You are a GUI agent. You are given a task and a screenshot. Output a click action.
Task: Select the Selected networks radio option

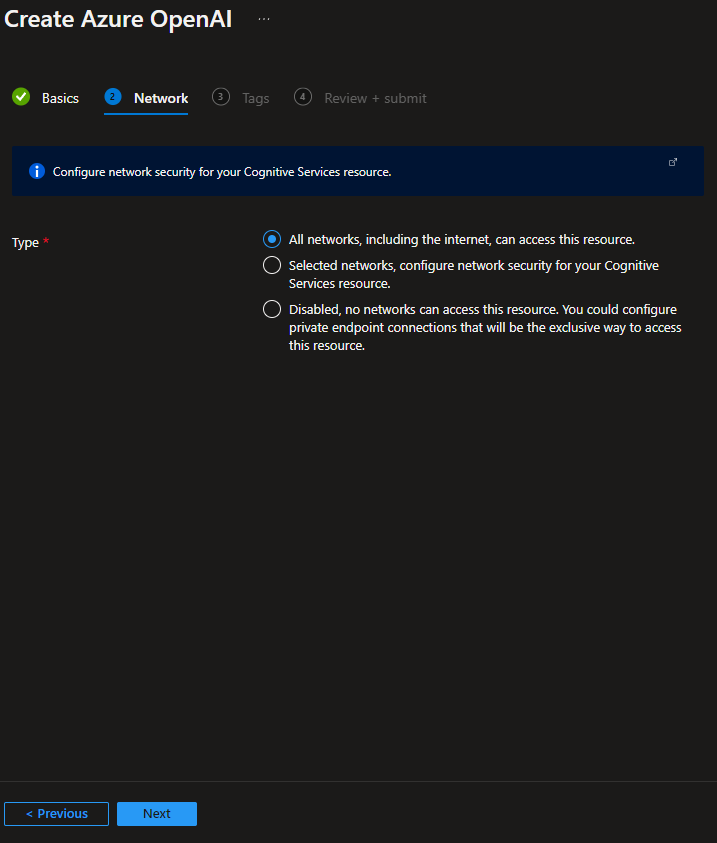272,265
